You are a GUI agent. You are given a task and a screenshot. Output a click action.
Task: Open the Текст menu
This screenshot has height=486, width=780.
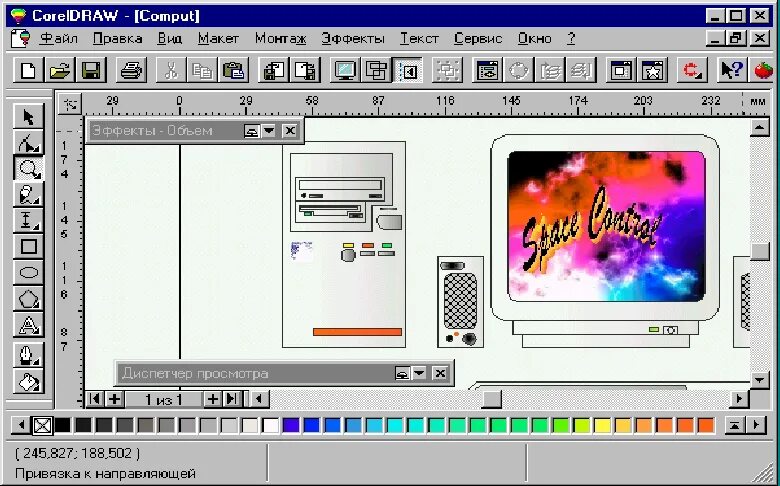click(419, 38)
